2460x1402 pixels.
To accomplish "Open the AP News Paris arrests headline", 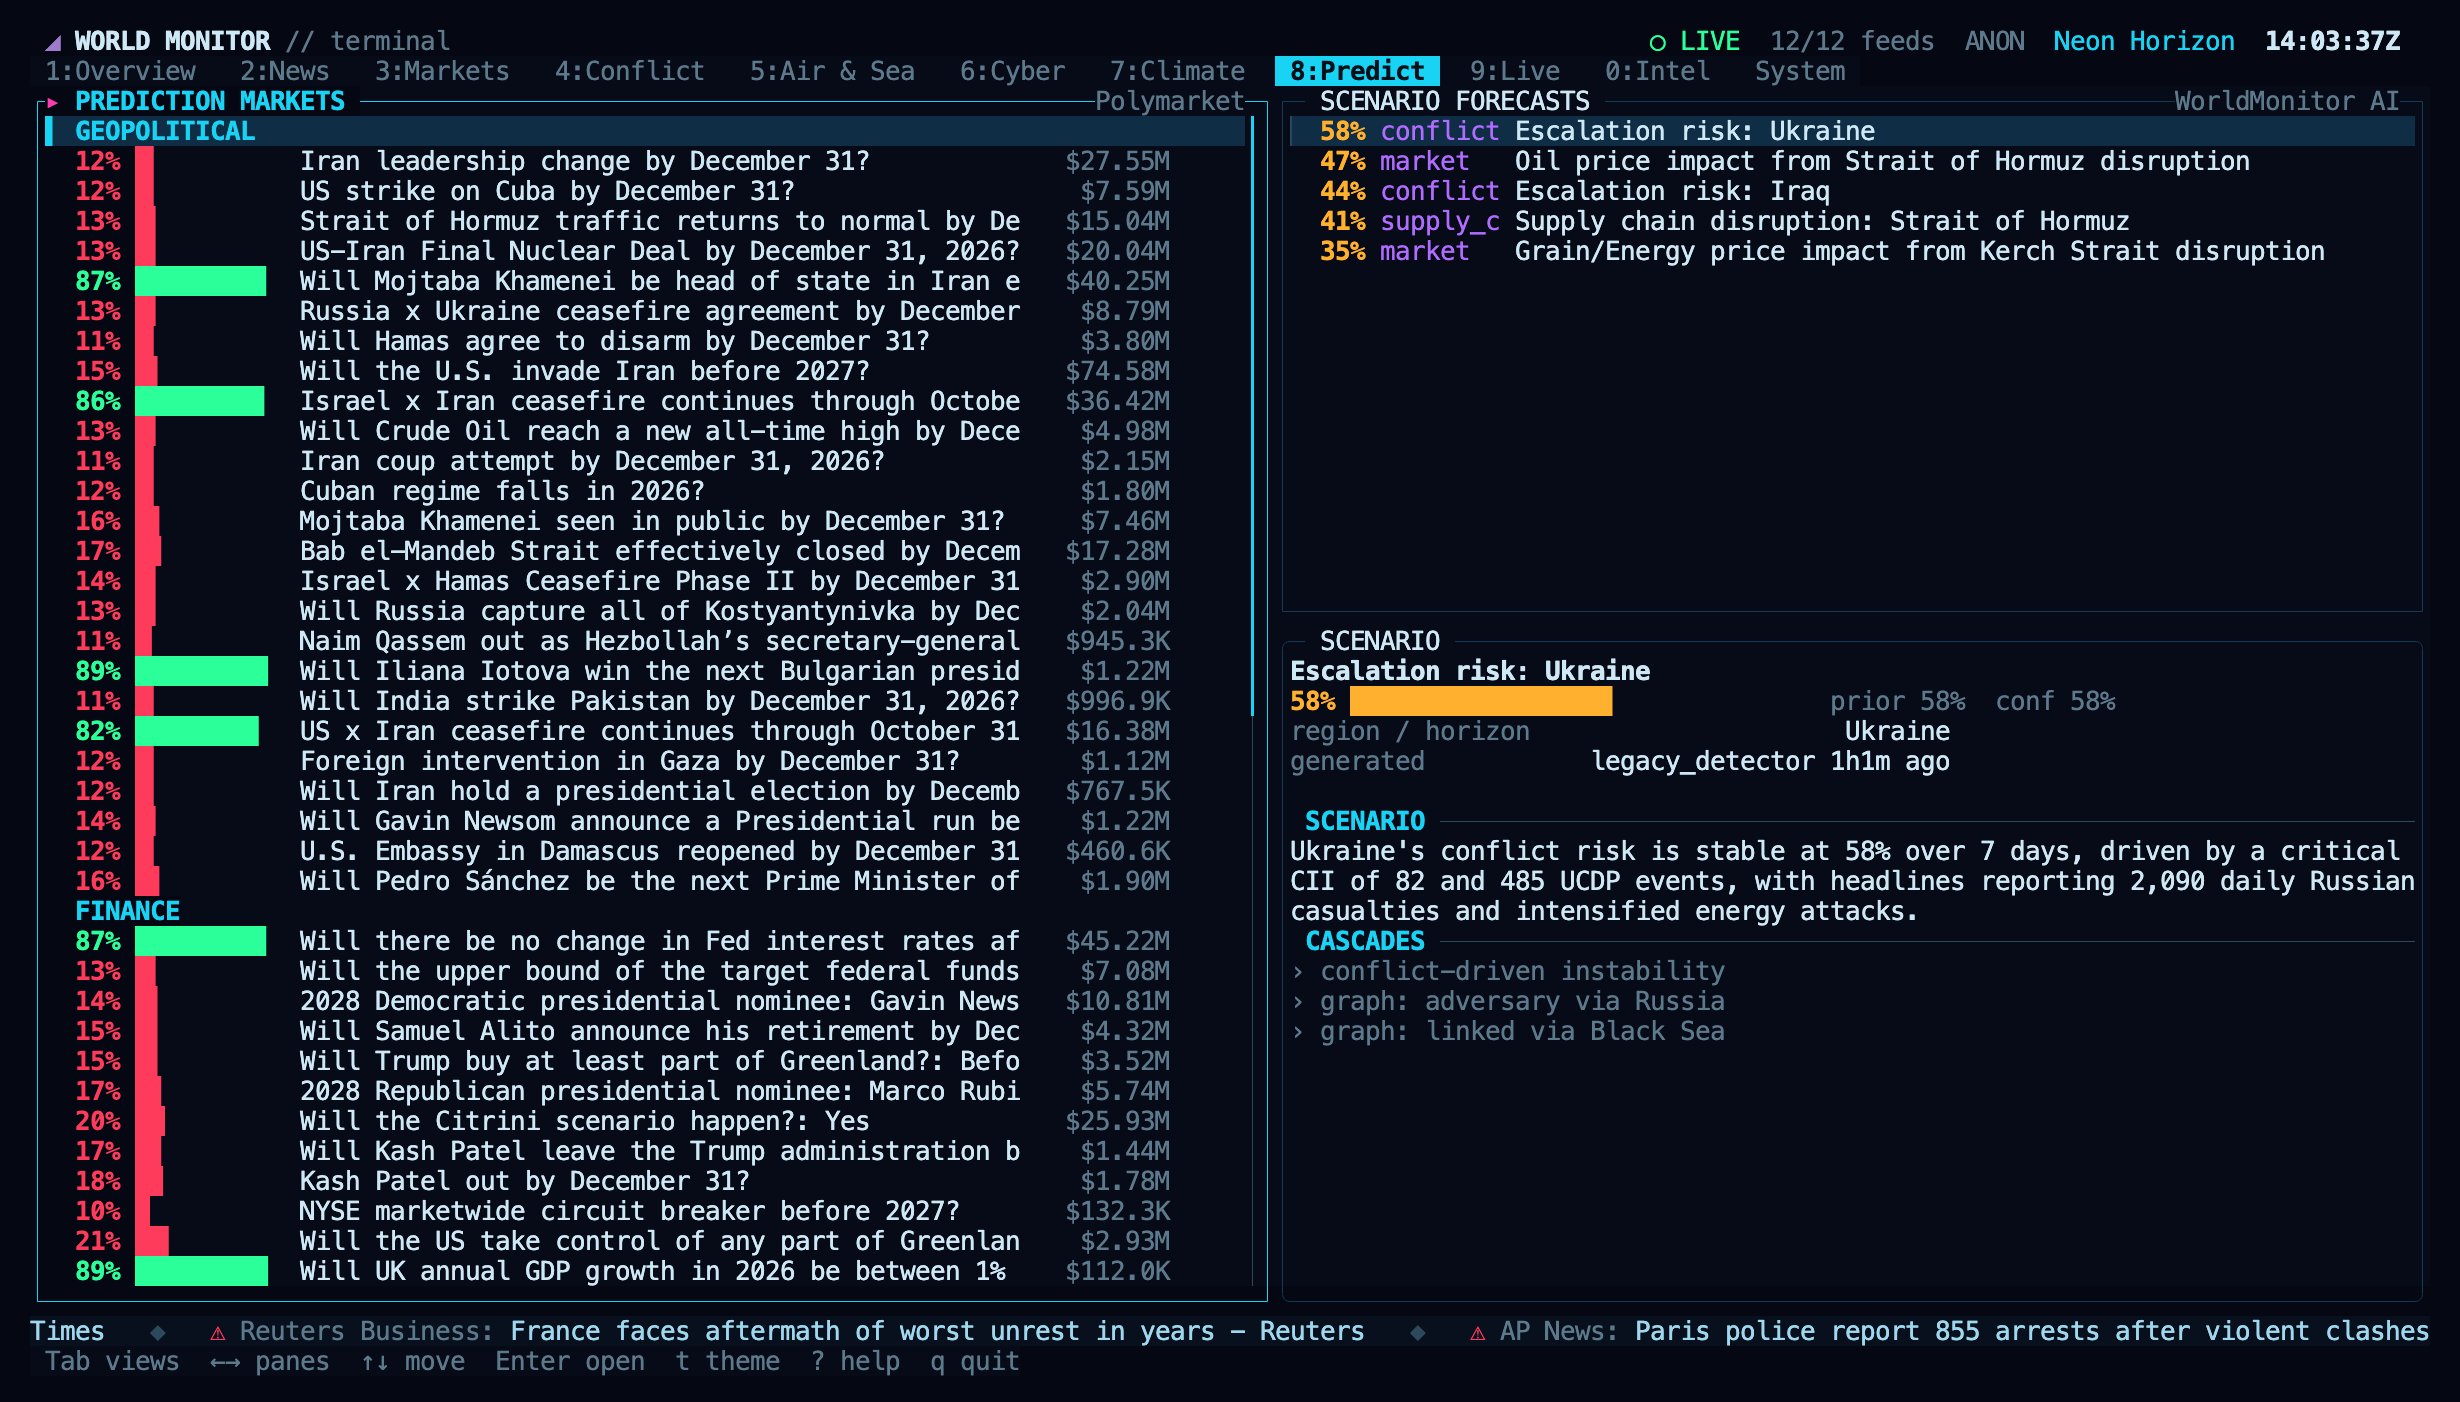I will point(2032,1331).
